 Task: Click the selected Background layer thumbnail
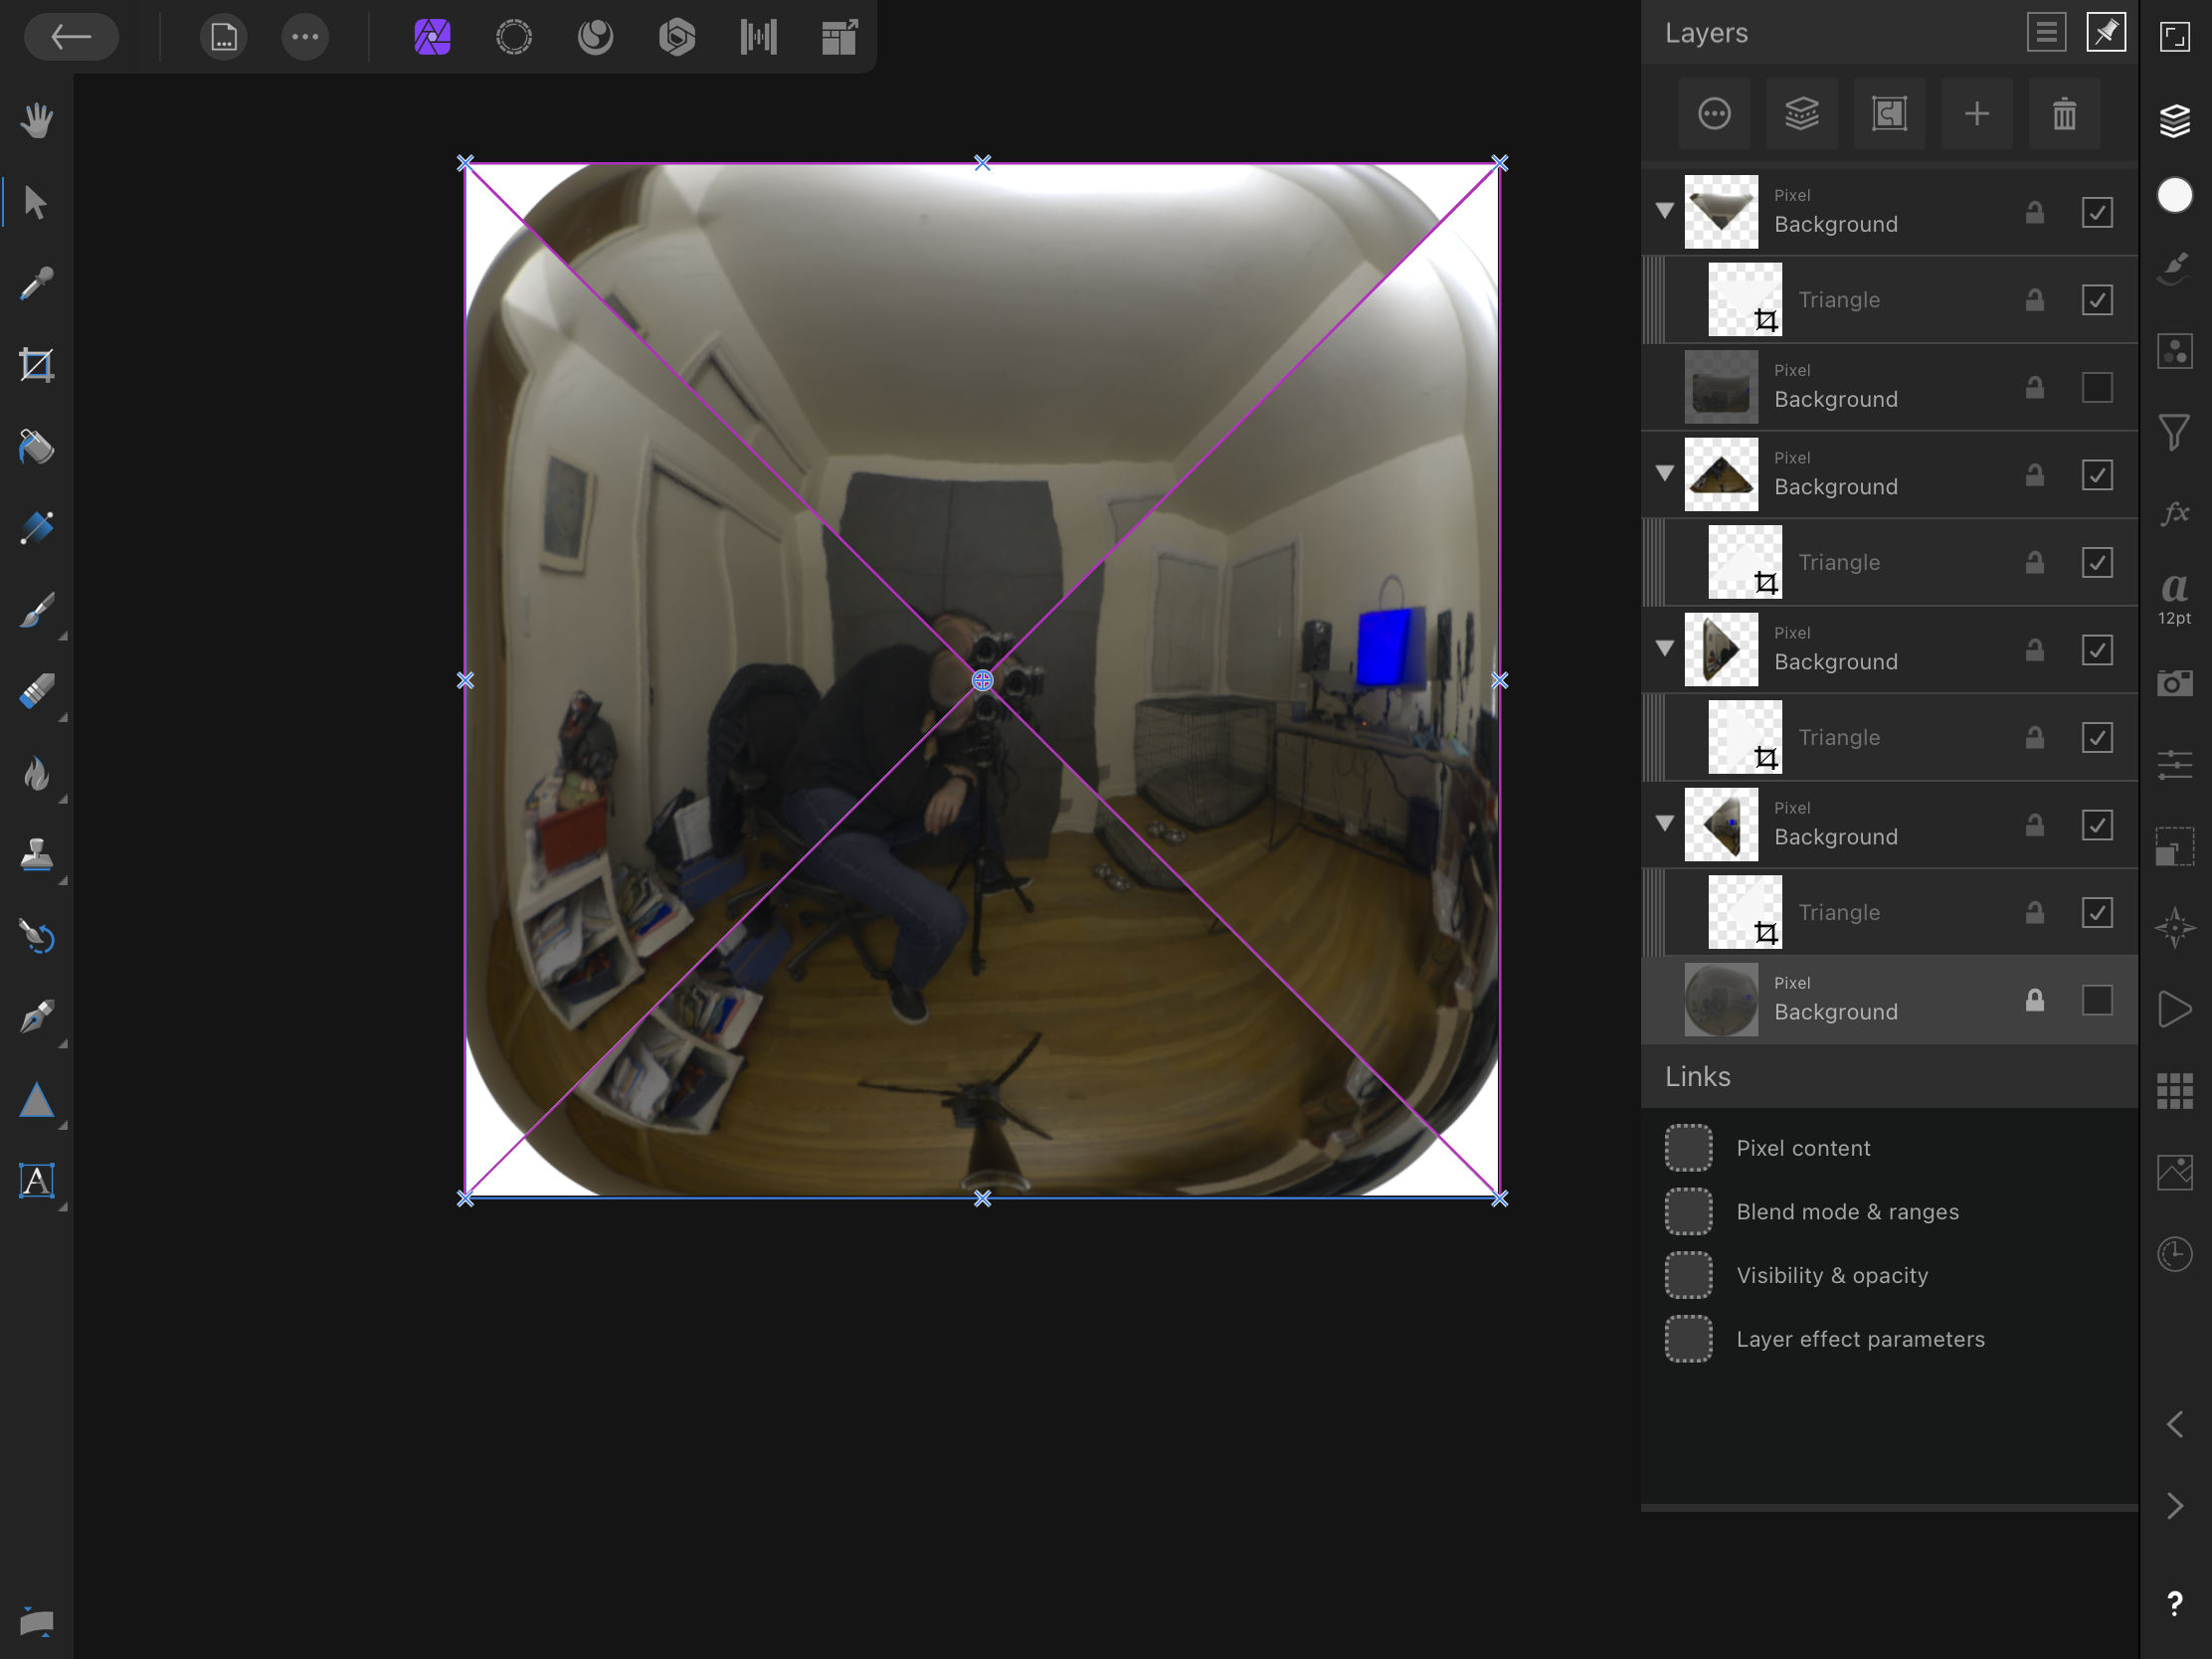1721,1000
